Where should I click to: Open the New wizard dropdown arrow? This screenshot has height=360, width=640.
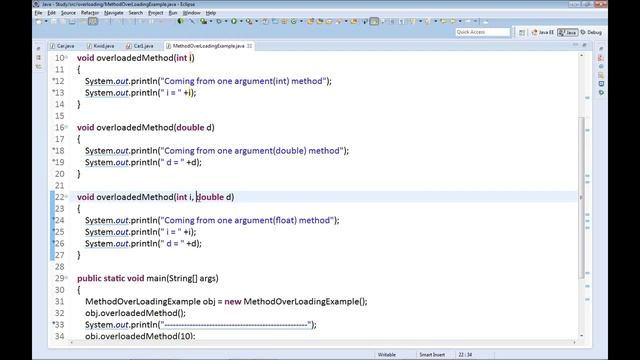pyautogui.click(x=46, y=21)
